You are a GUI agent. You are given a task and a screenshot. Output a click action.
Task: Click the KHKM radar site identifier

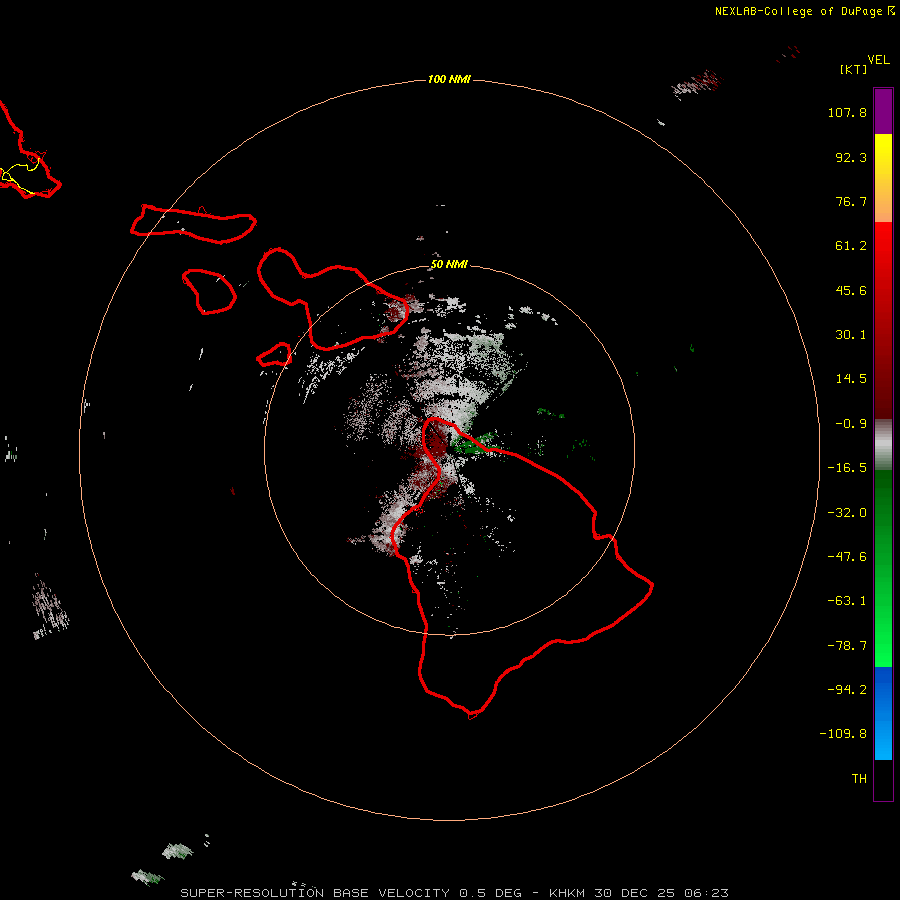pyautogui.click(x=568, y=893)
